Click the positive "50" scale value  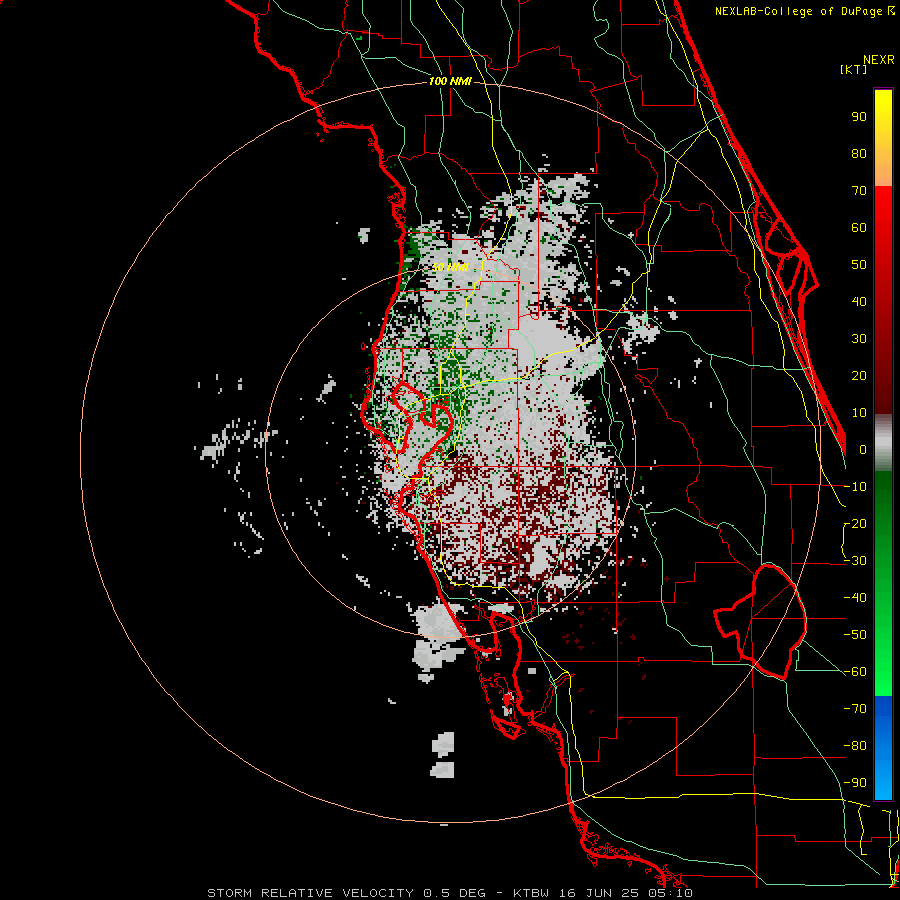click(859, 265)
